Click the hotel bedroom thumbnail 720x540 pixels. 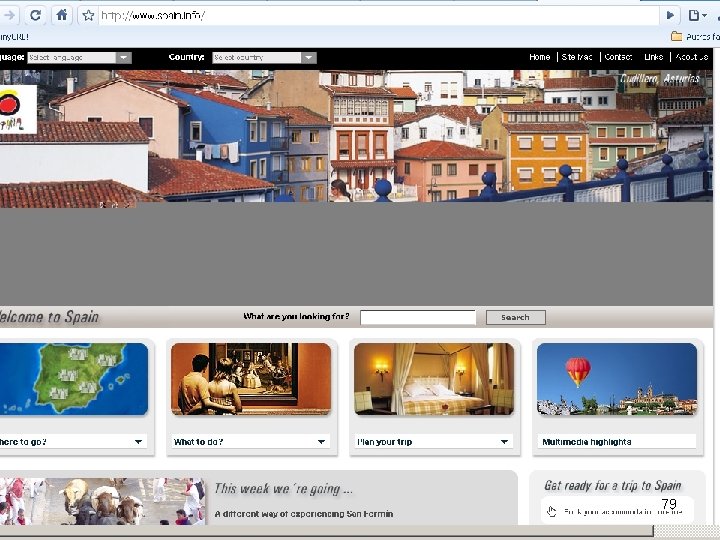click(x=434, y=379)
